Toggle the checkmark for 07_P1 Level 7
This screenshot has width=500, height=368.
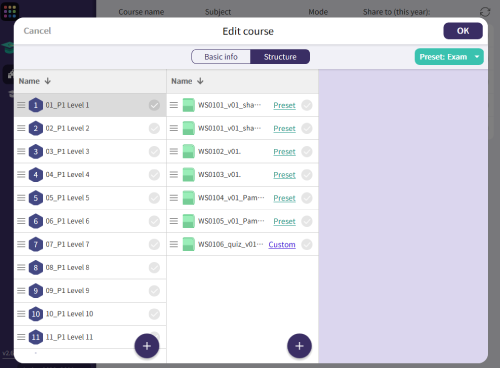(154, 244)
